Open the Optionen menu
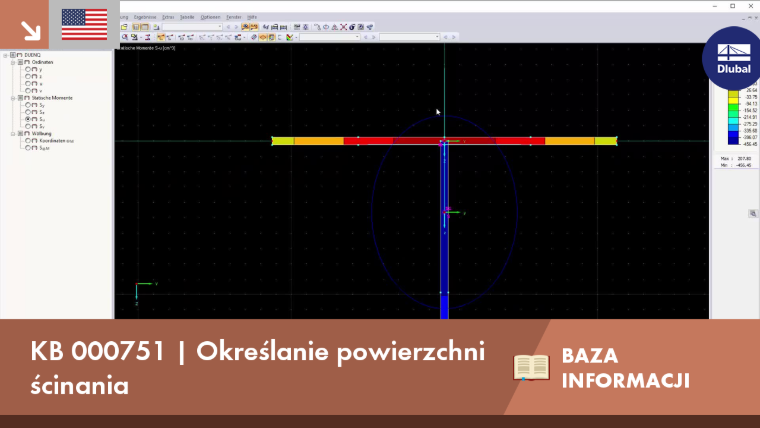 [210, 17]
